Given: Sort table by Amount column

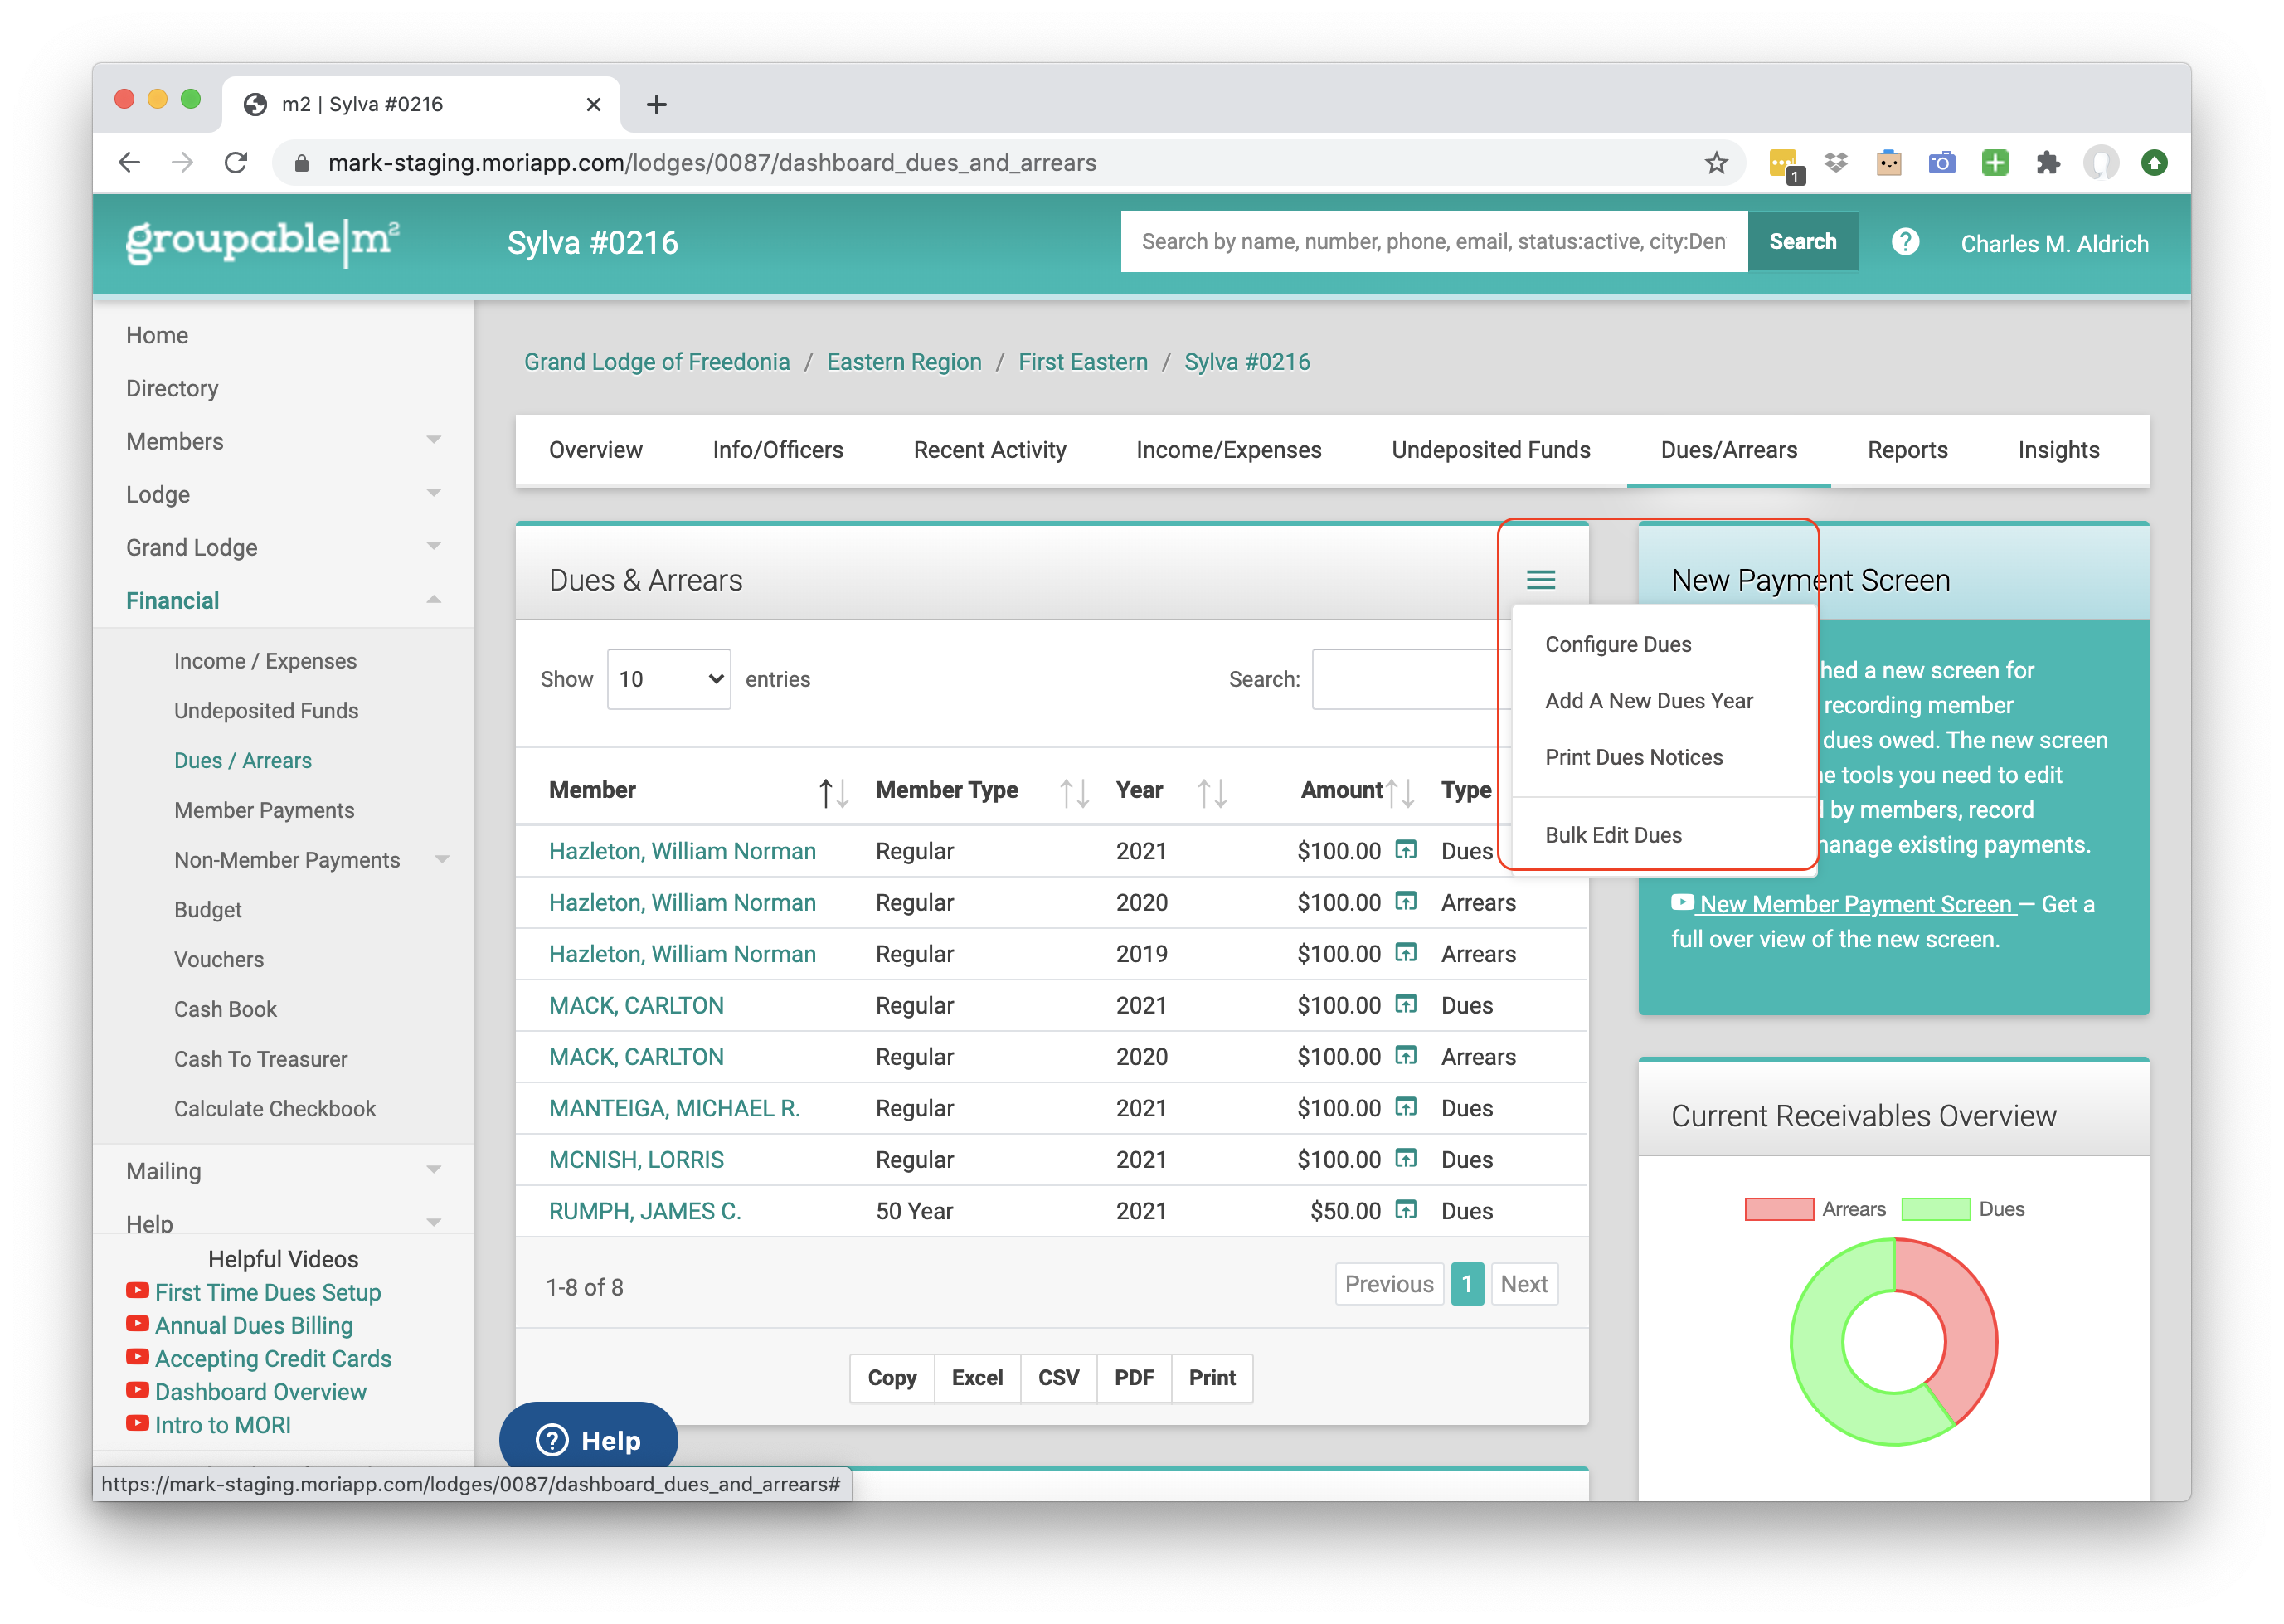Looking at the screenshot, I should point(1399,793).
